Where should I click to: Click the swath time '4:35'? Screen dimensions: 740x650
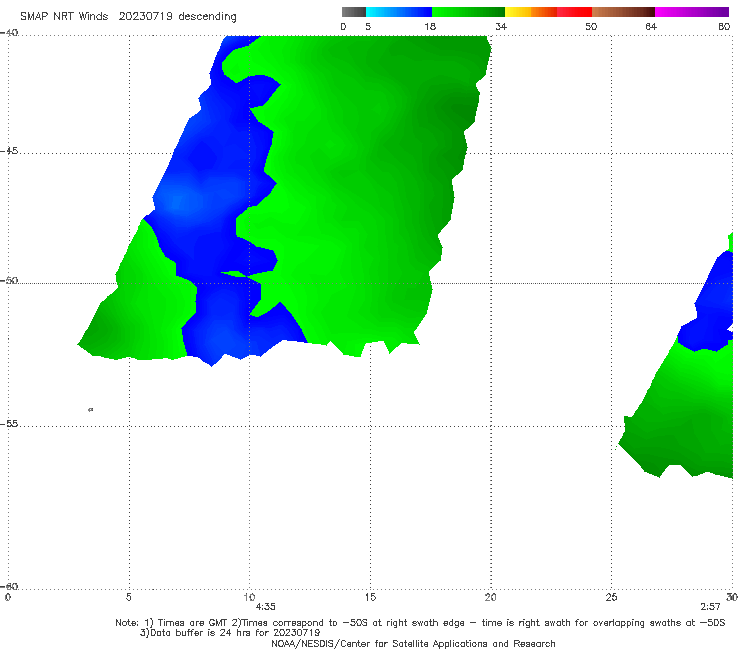coord(265,607)
